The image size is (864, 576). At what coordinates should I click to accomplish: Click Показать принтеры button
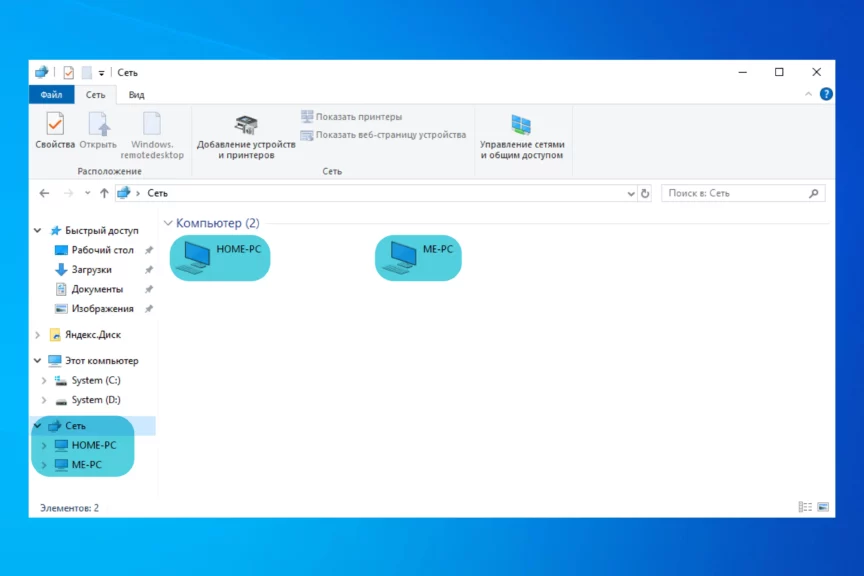coord(352,117)
